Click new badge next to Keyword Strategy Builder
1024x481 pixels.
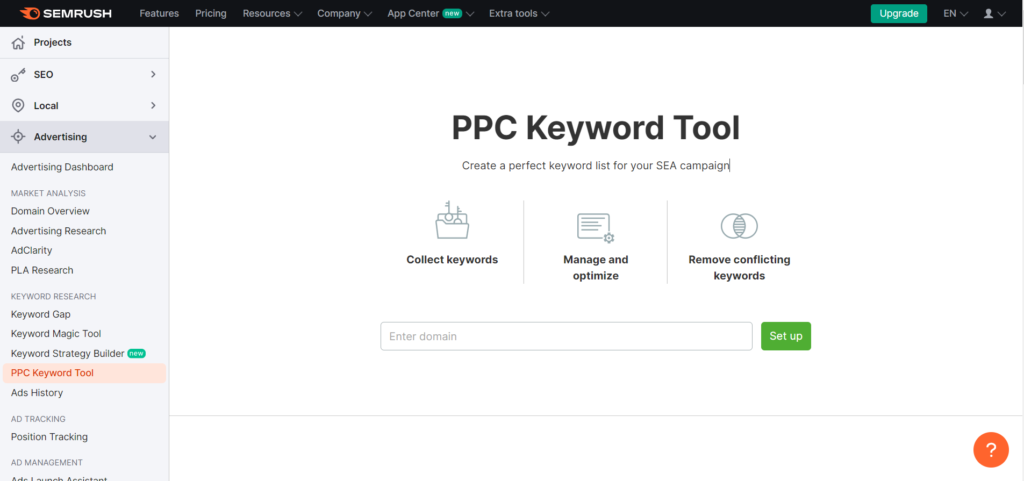136,354
